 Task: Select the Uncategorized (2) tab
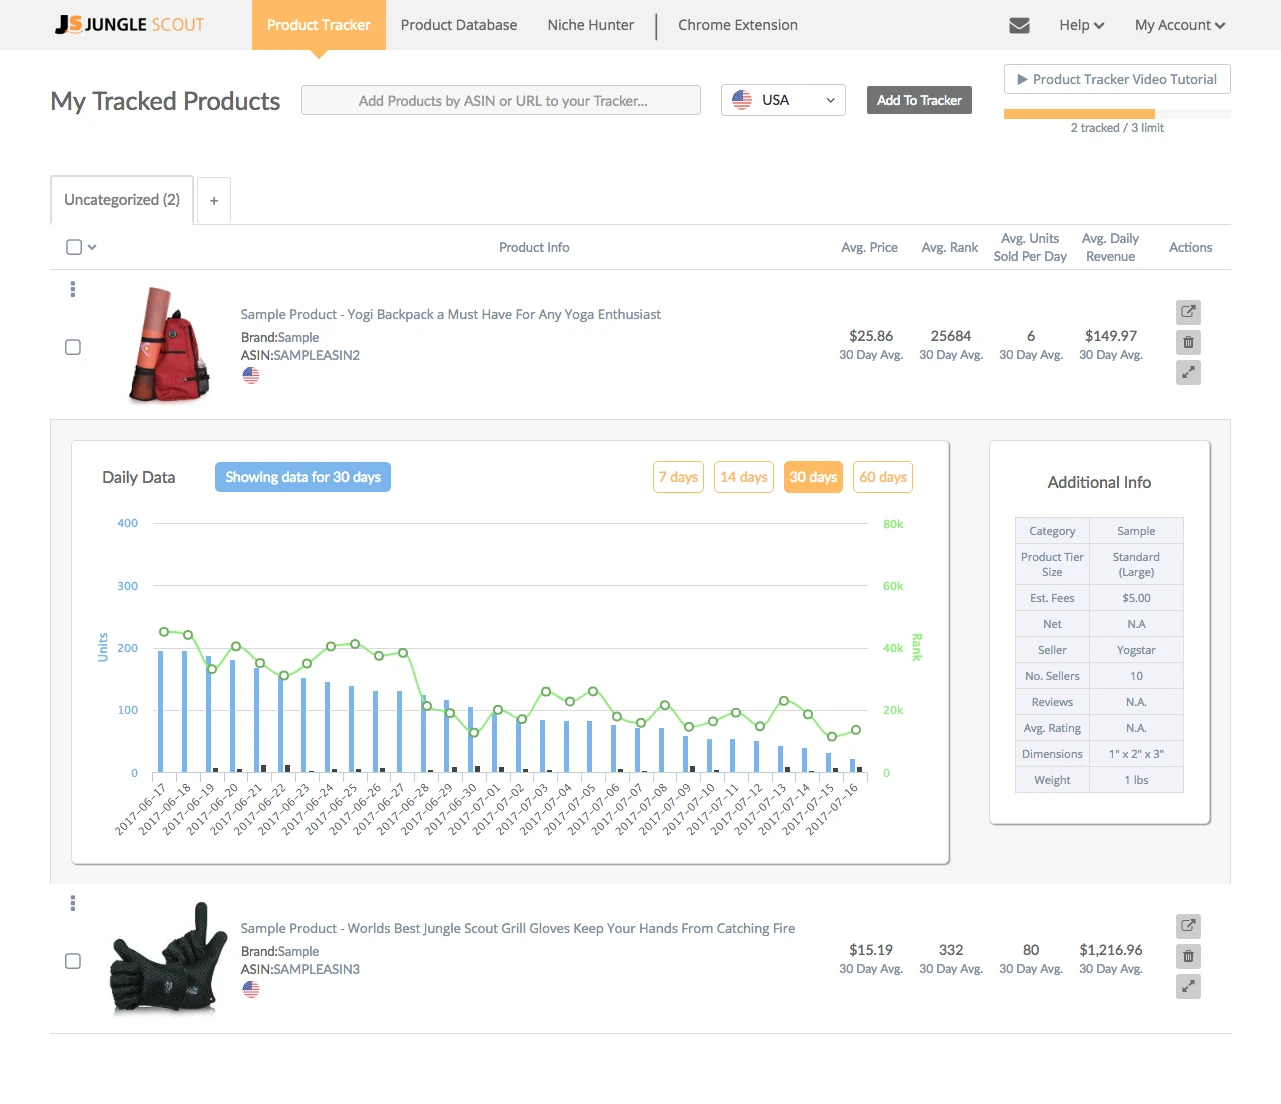tap(122, 200)
